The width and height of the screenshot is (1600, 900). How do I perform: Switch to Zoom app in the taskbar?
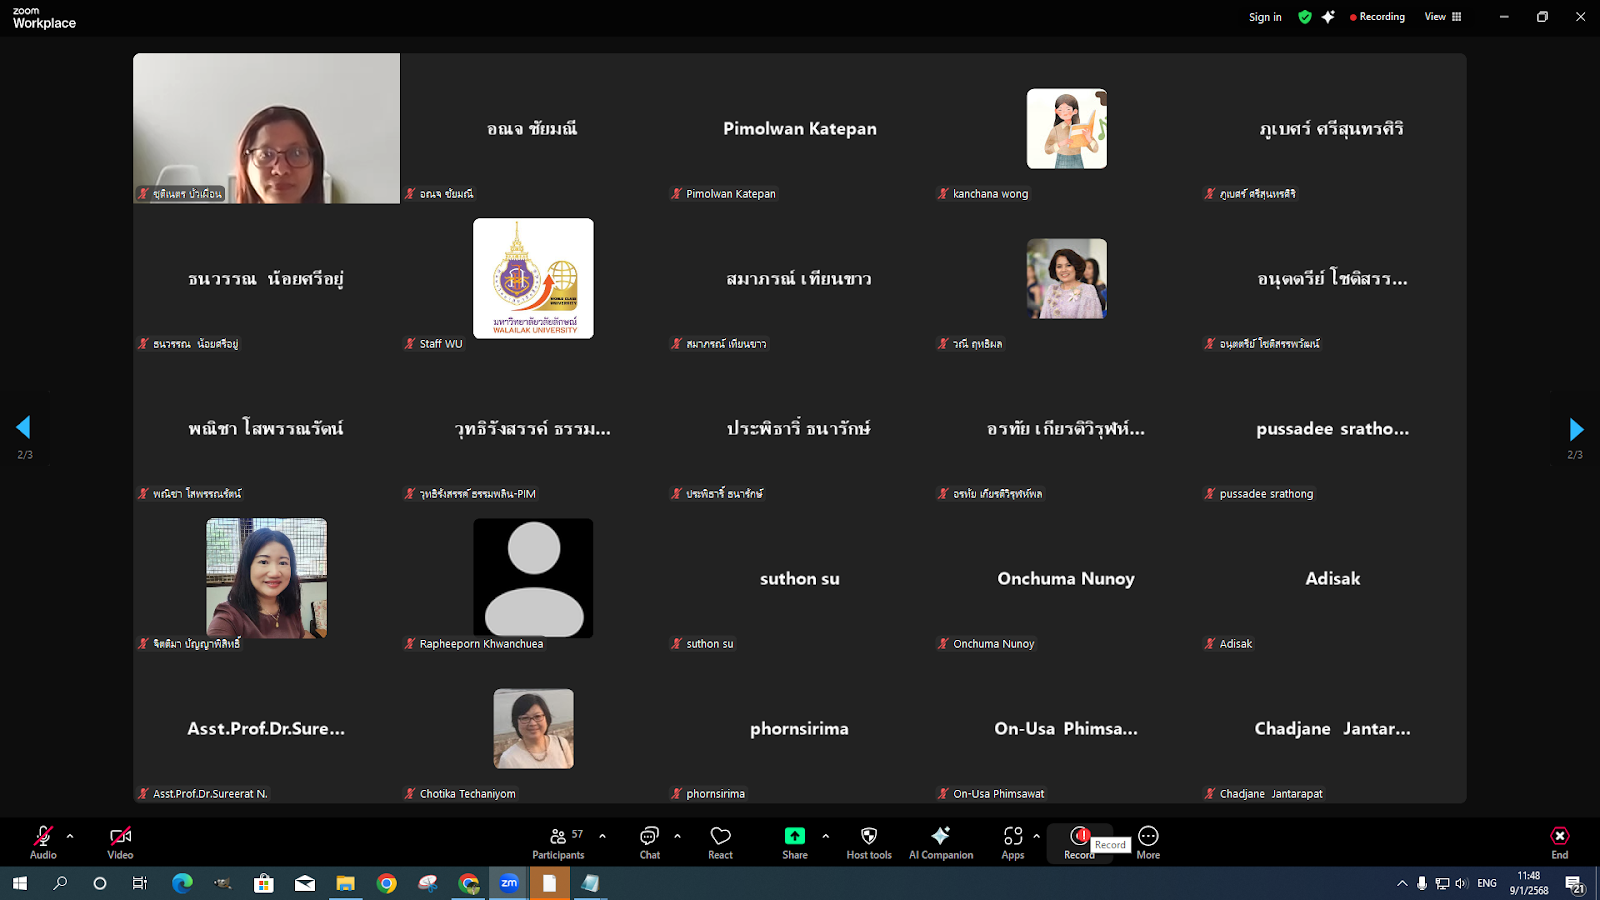point(509,883)
